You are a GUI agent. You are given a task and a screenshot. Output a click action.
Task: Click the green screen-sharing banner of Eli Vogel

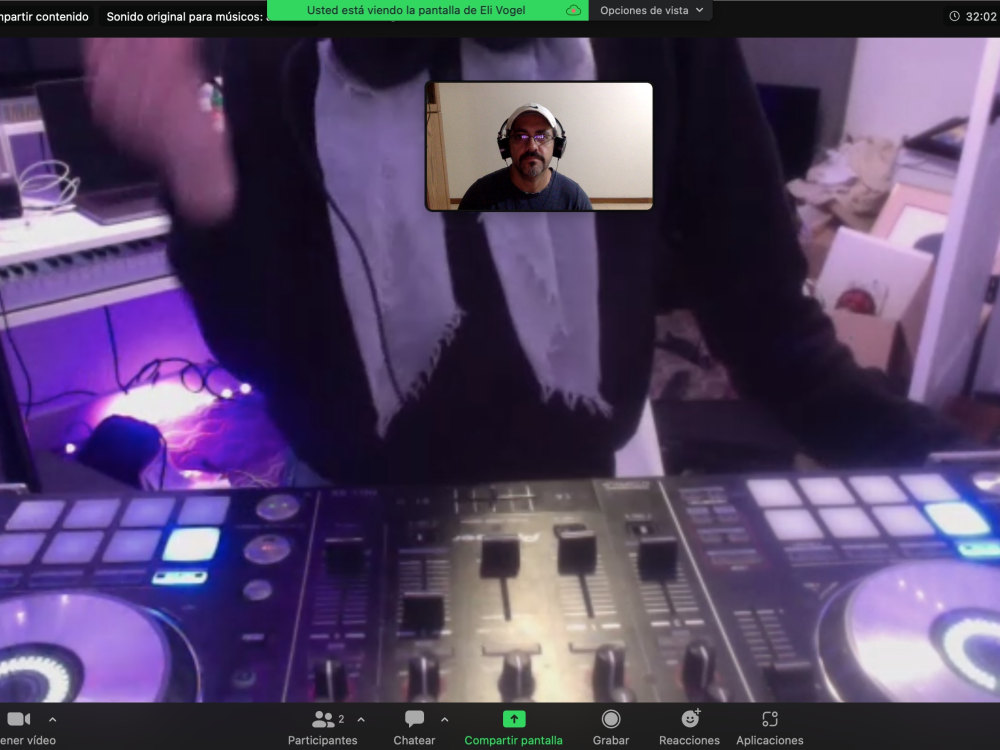pos(427,10)
